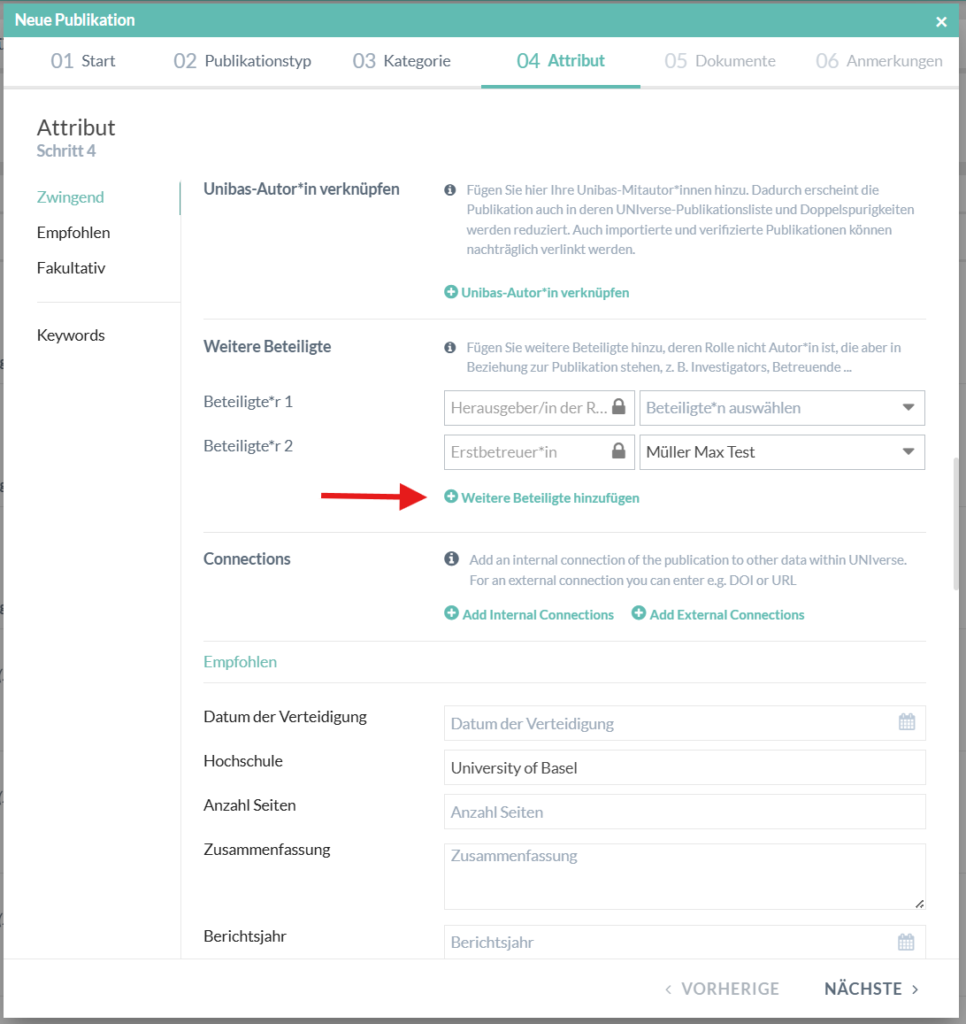Image resolution: width=966 pixels, height=1024 pixels.
Task: Click Add External Connections link
Action: pyautogui.click(x=718, y=615)
